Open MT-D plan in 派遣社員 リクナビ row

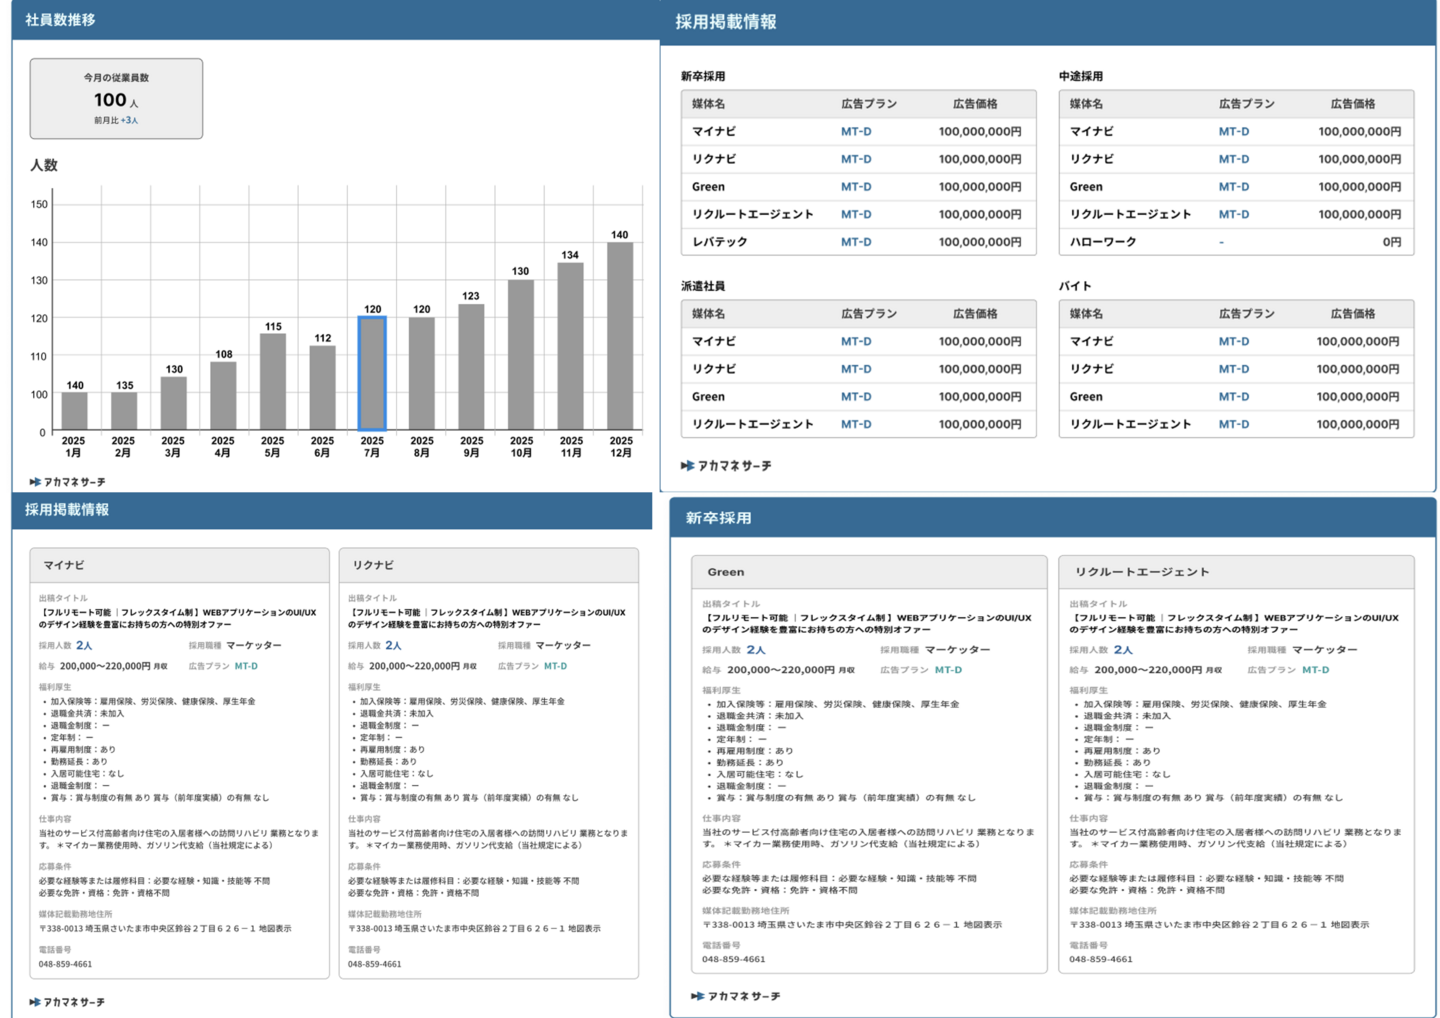point(856,369)
